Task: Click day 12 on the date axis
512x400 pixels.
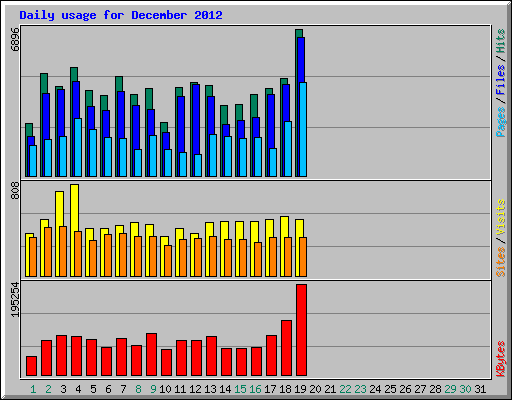Action: pos(195,389)
